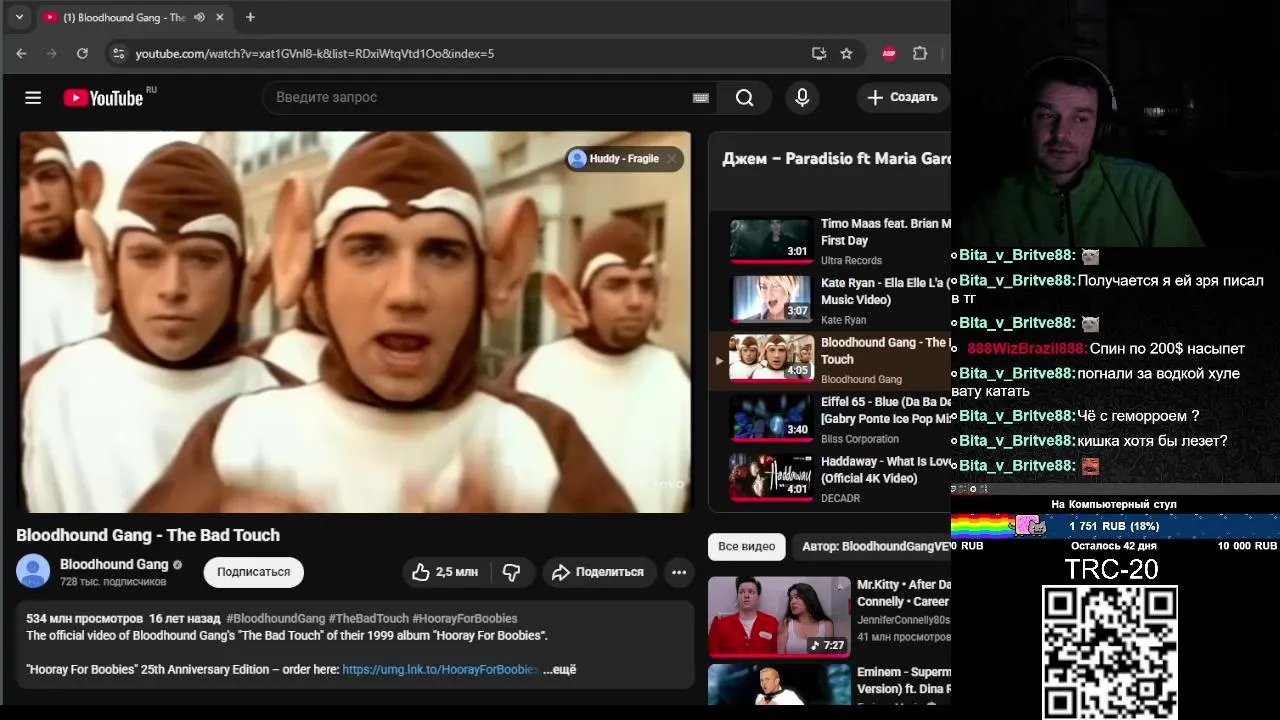This screenshot has width=1280, height=720.
Task: Play Timo Maas First Day playlist thumbnail
Action: click(x=771, y=240)
